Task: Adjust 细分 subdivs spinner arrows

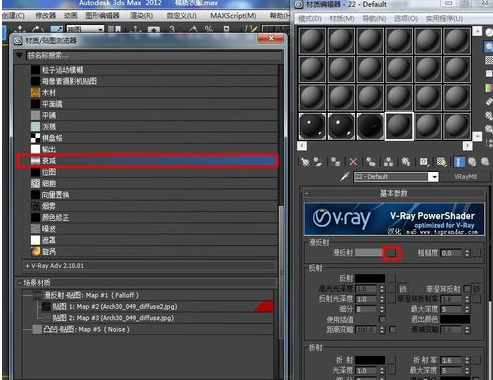Action: (x=382, y=309)
